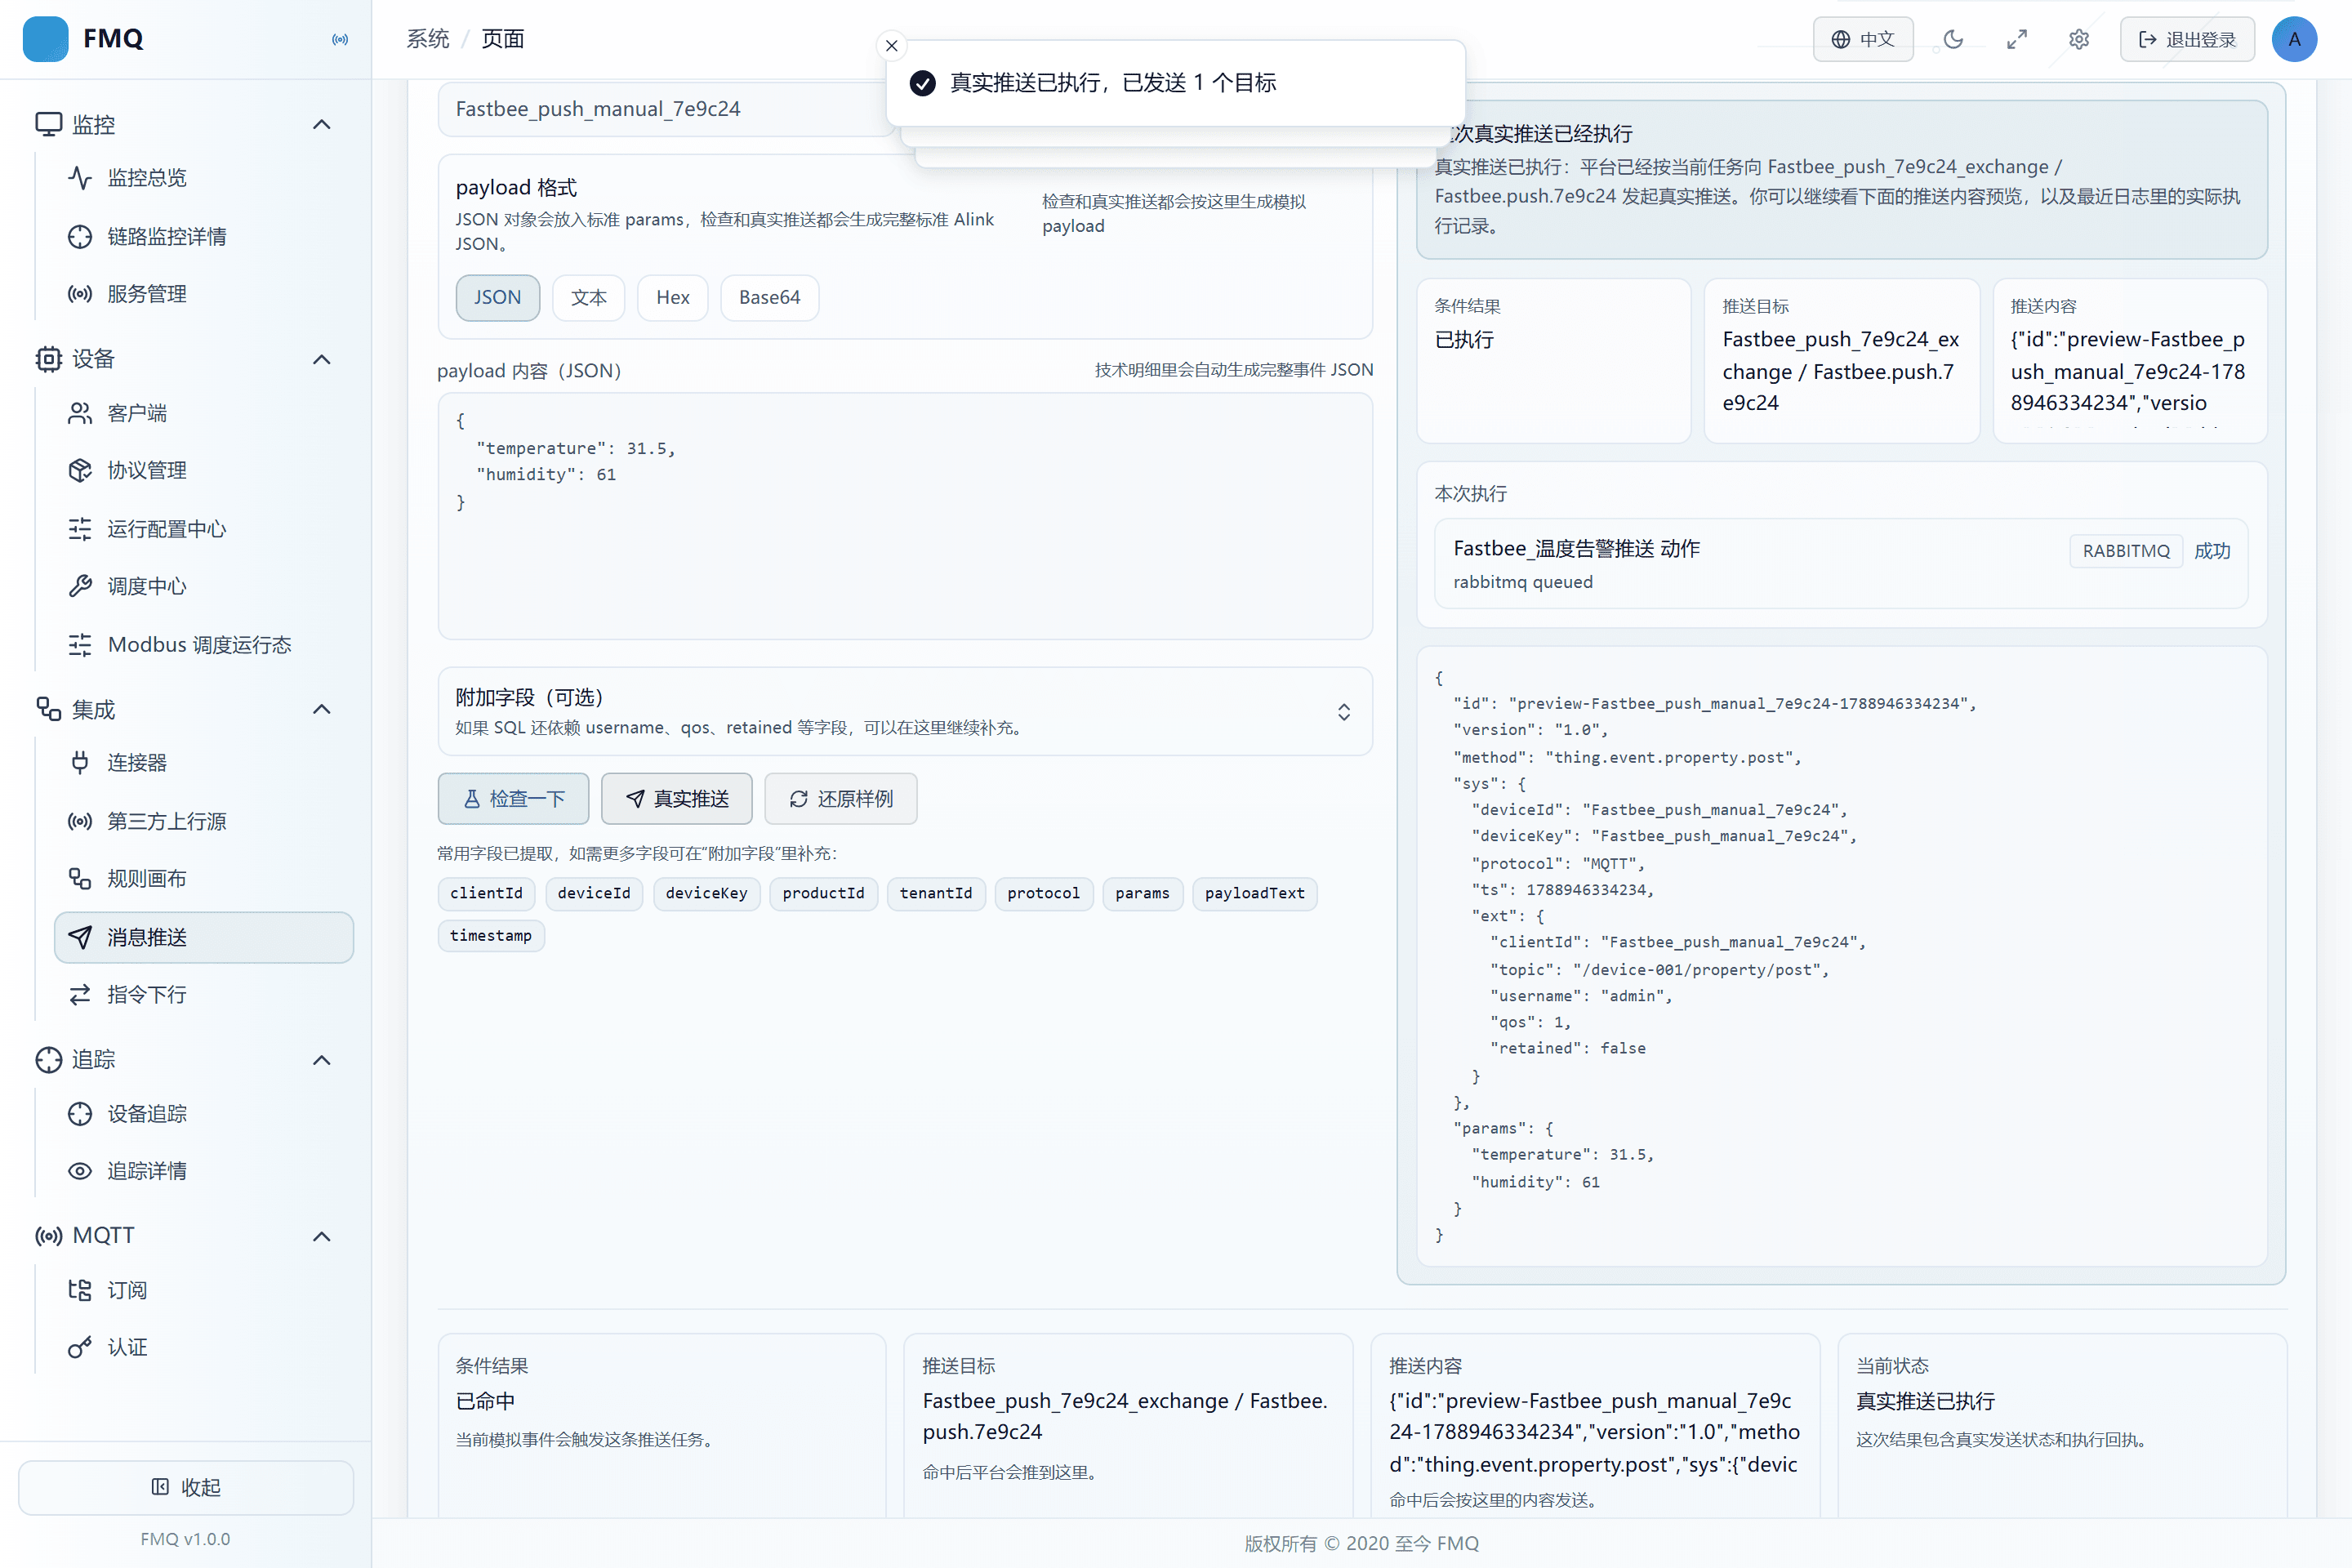
Task: Open 第三方上行源 sidebar entry
Action: point(203,821)
